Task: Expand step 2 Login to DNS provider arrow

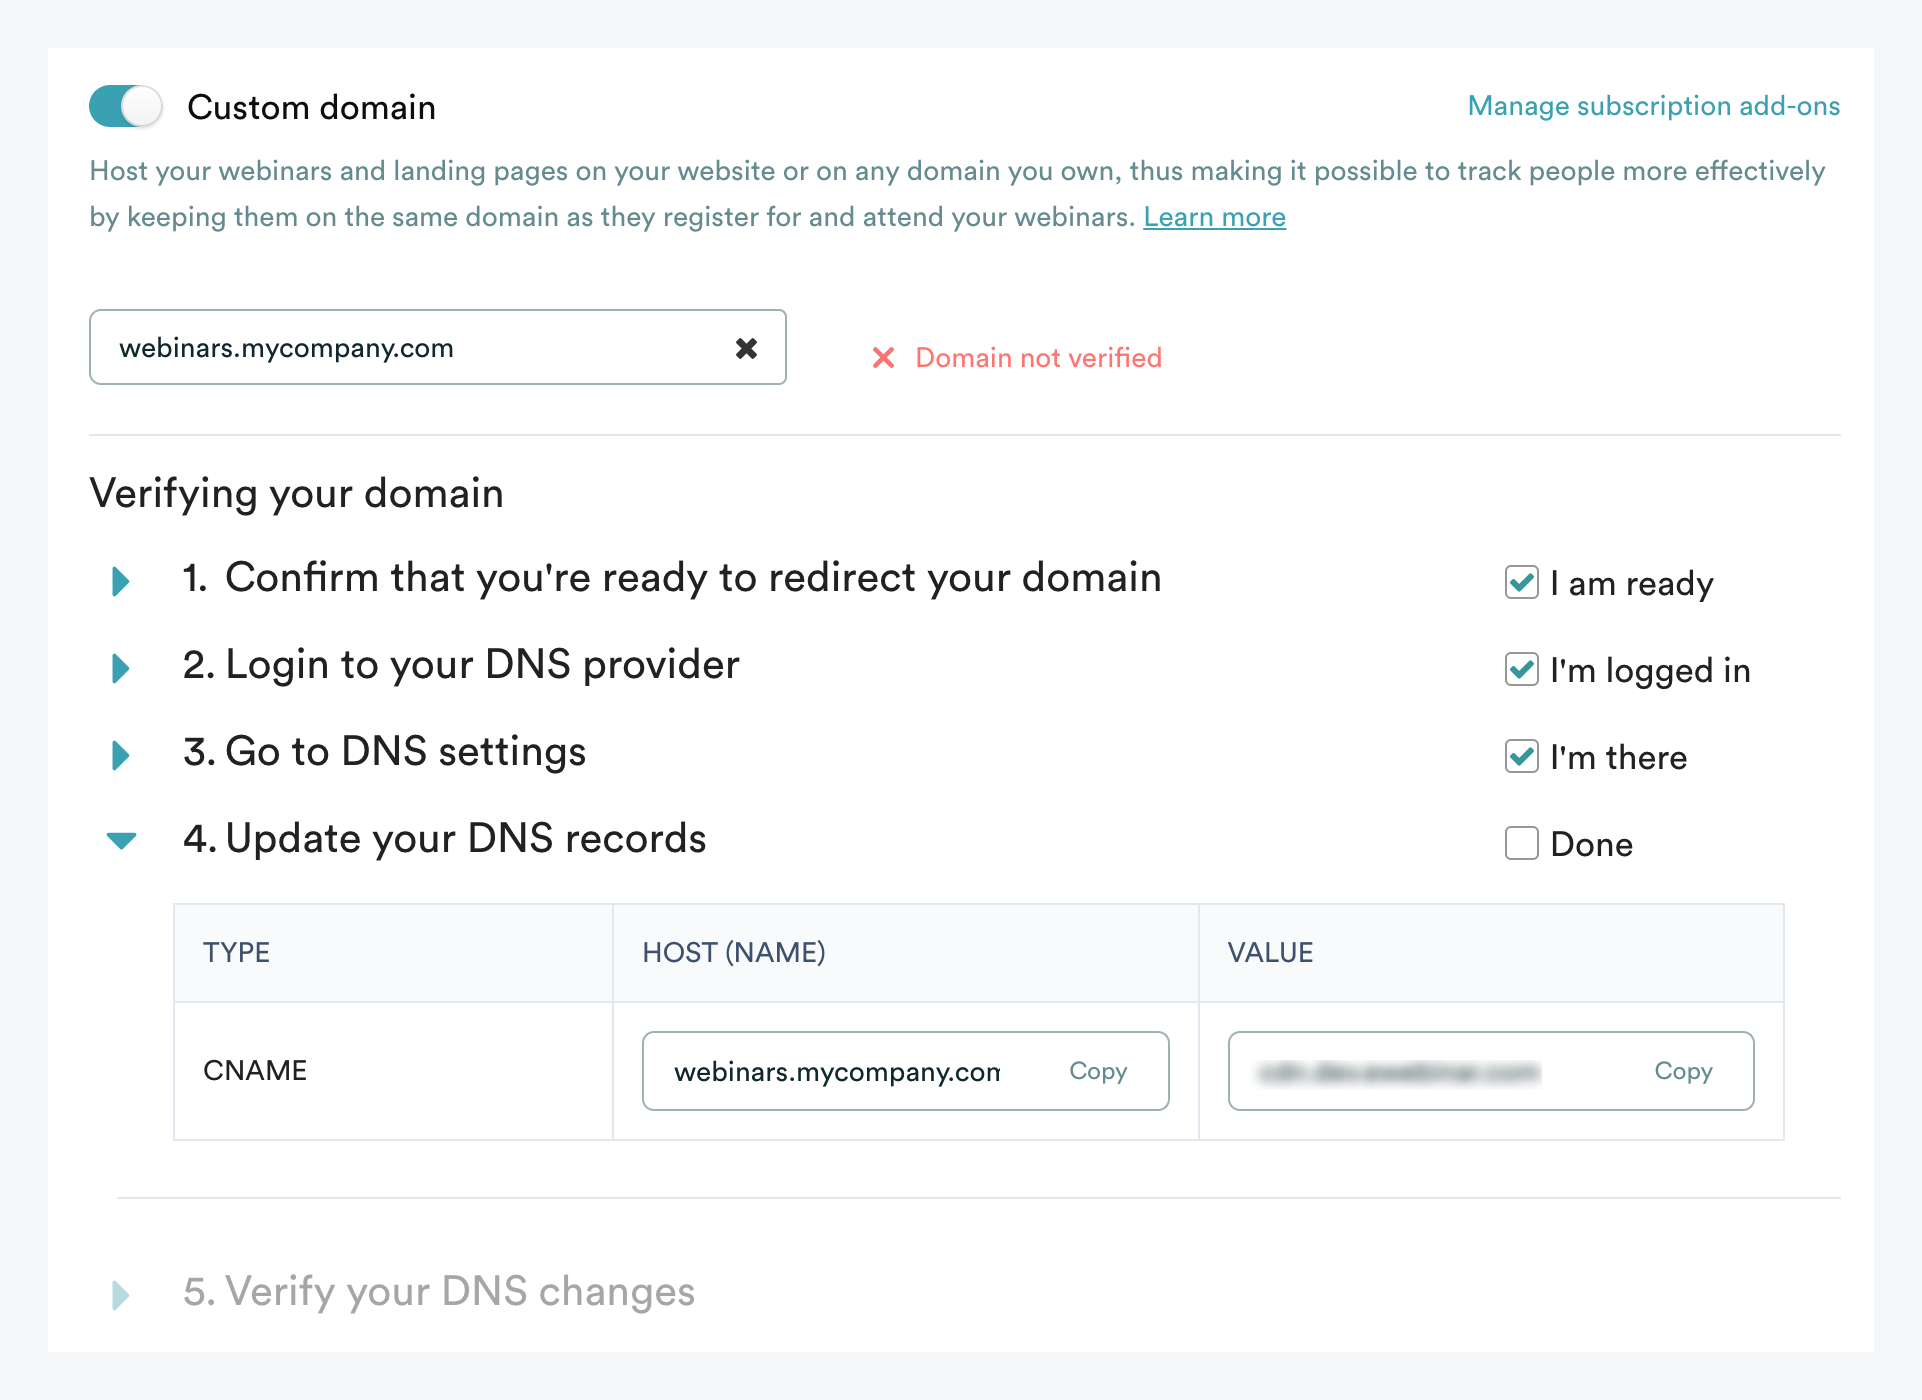Action: (121, 668)
